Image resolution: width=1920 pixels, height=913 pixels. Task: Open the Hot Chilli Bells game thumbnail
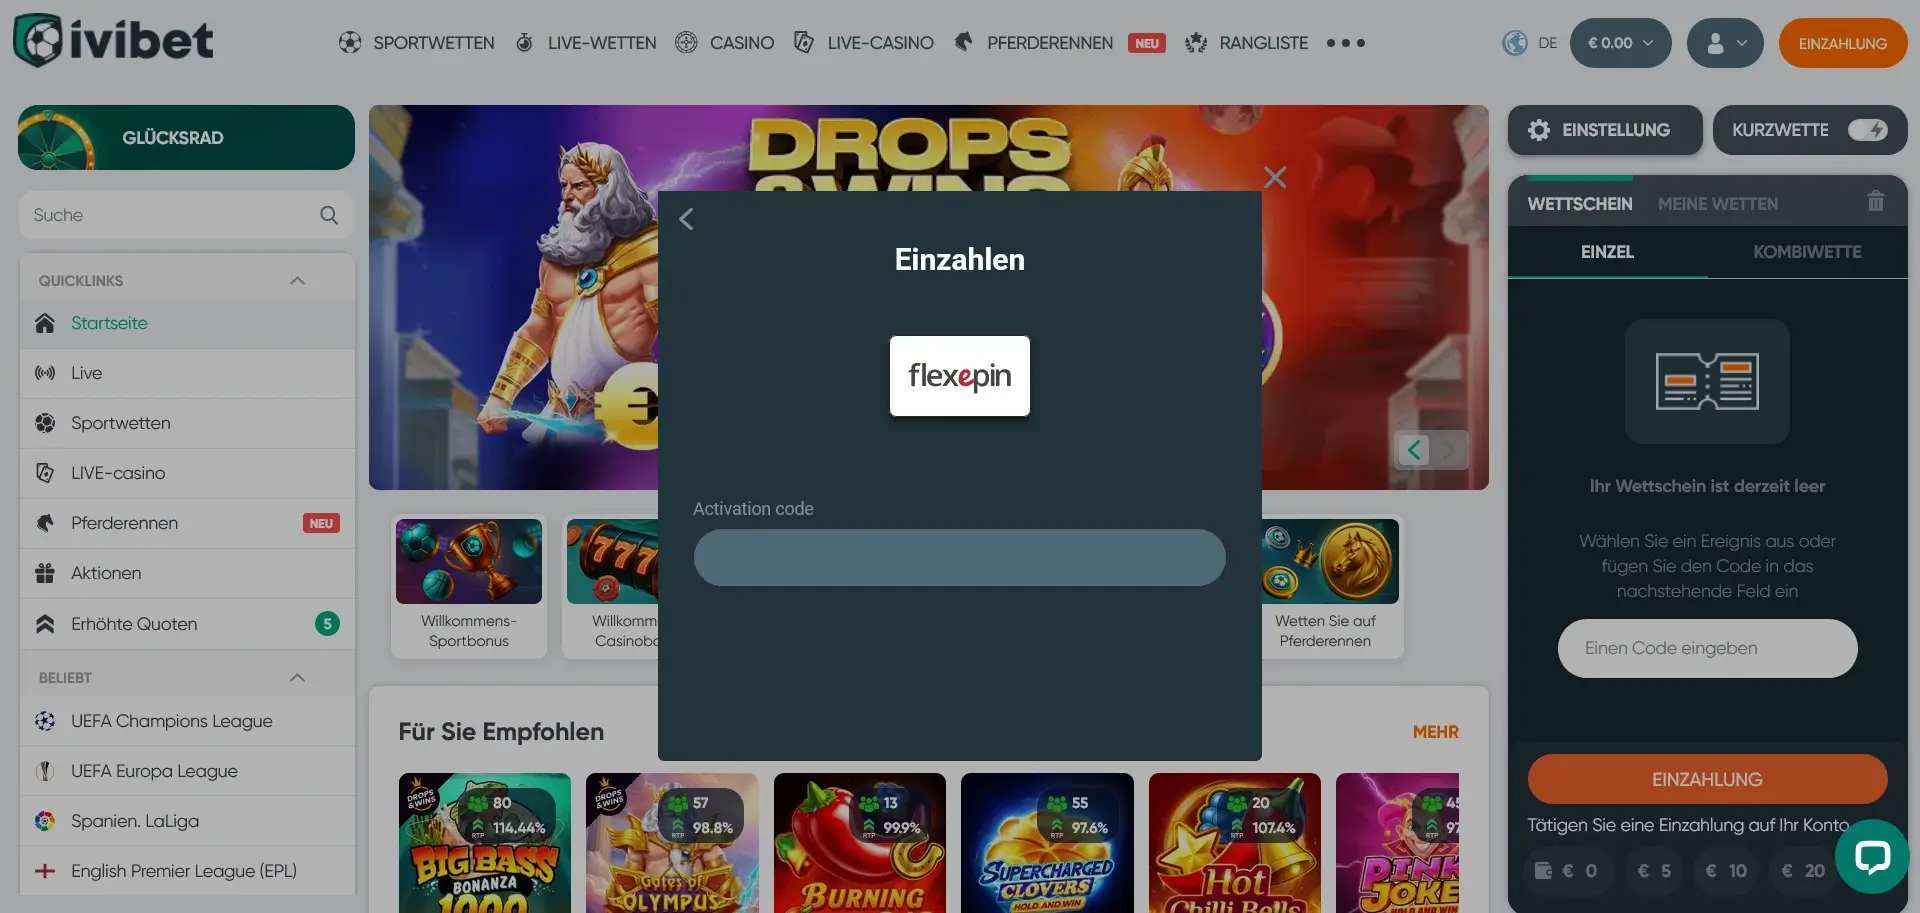[x=1235, y=843]
